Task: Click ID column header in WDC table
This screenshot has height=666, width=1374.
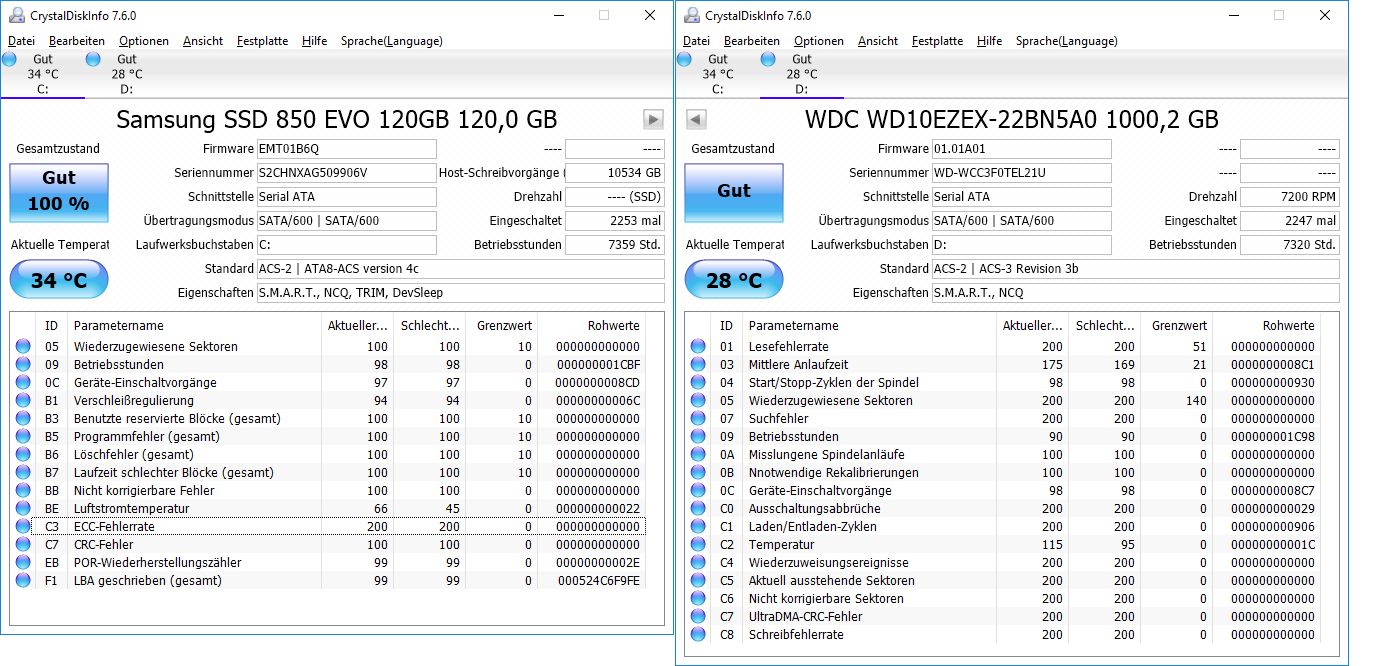Action: (x=727, y=326)
